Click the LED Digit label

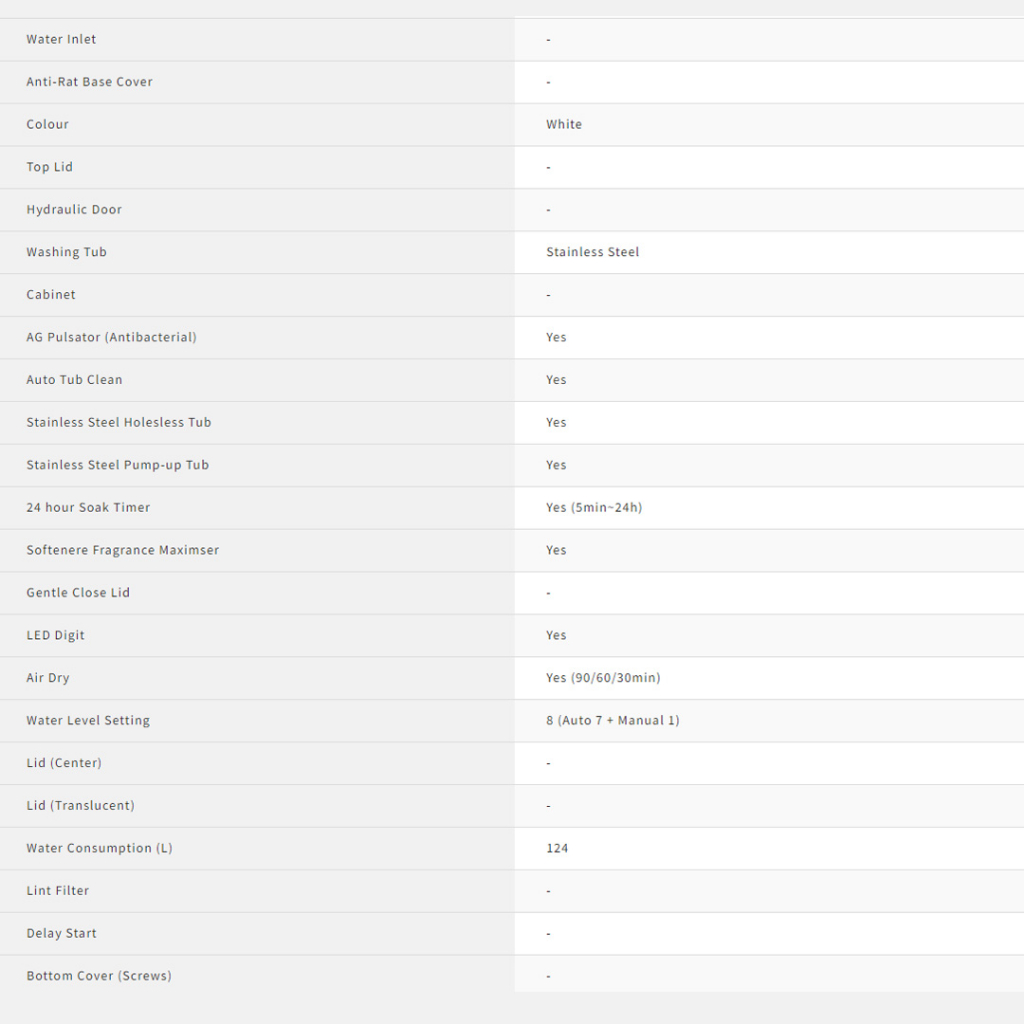coord(55,635)
